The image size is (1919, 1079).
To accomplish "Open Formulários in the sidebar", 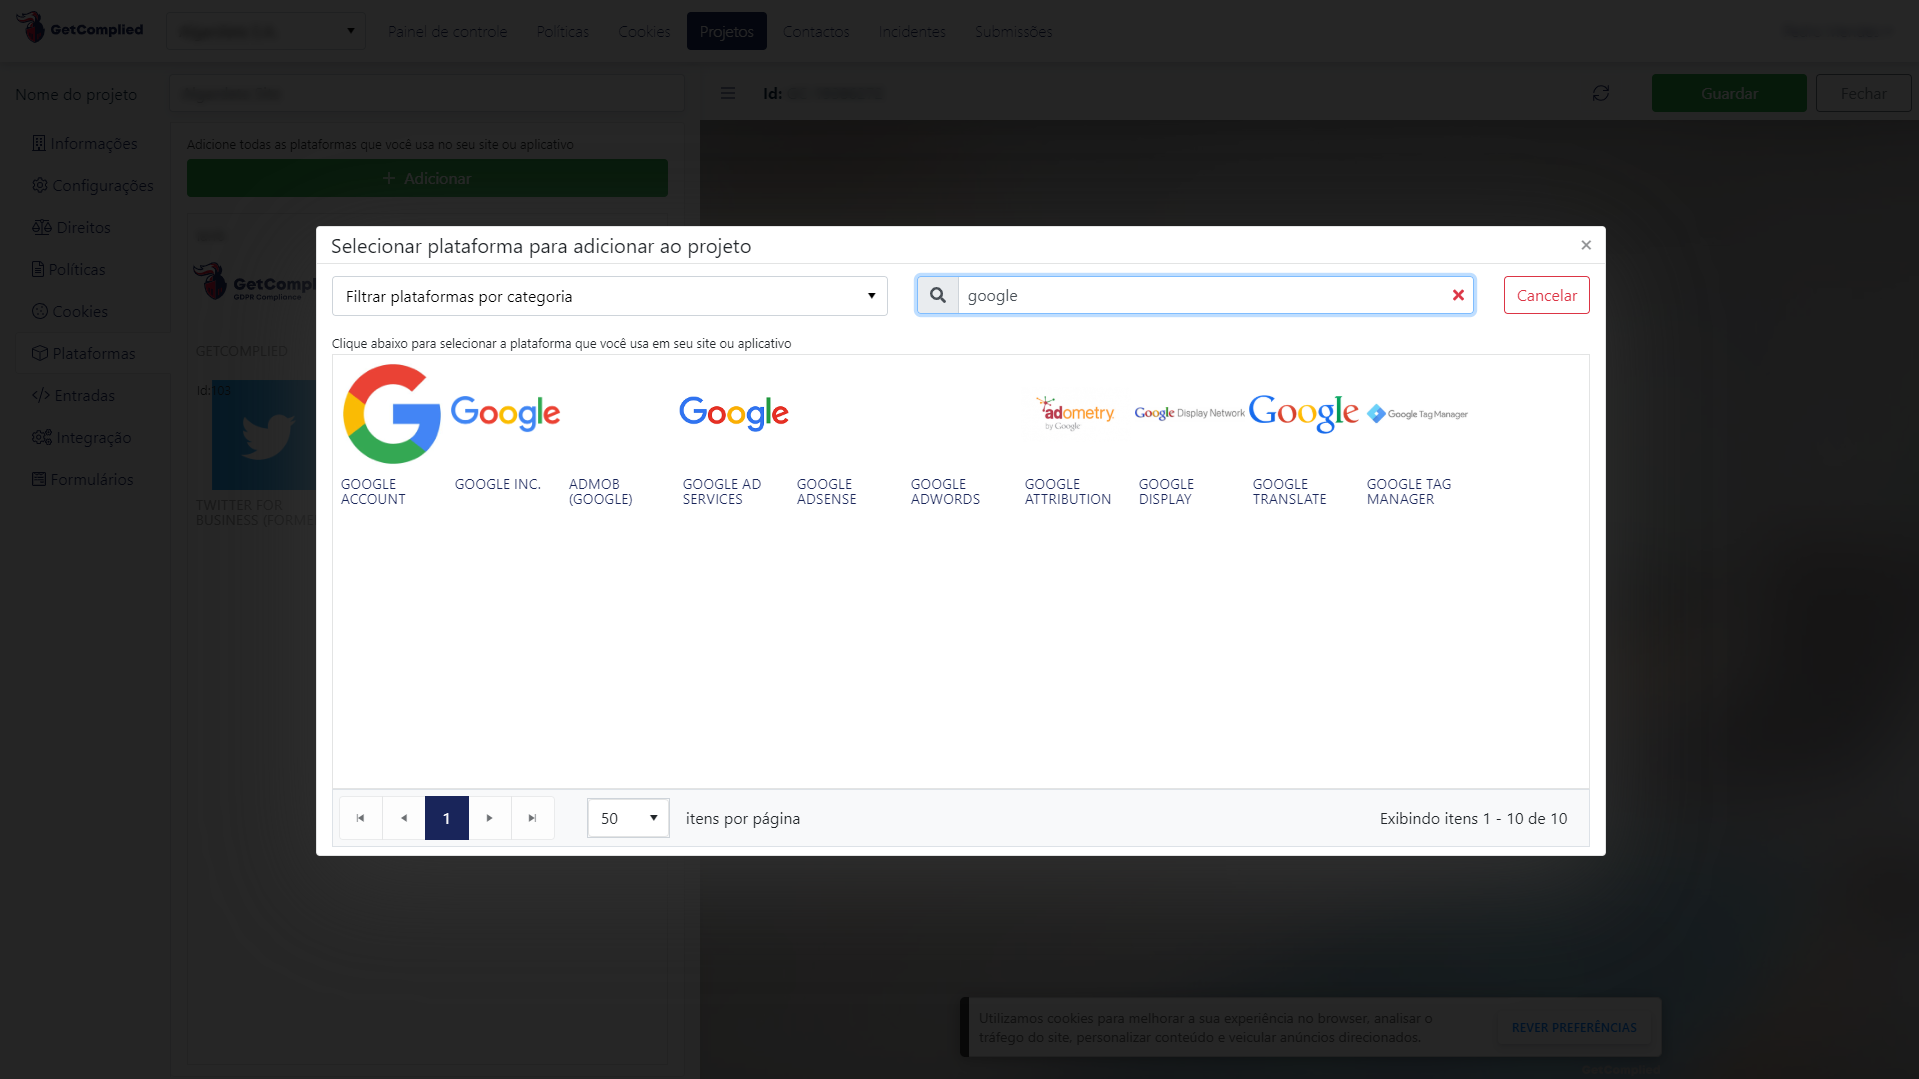I will coord(82,480).
